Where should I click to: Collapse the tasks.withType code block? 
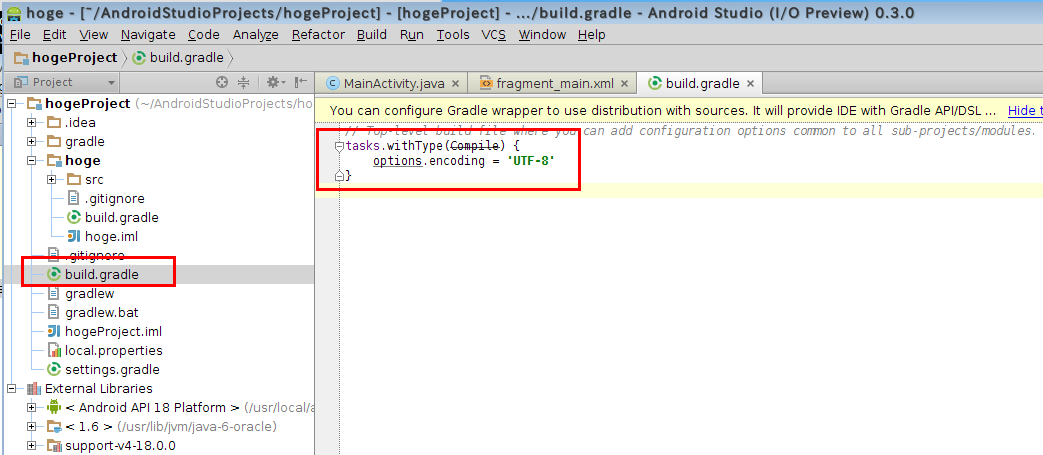pyautogui.click(x=339, y=146)
